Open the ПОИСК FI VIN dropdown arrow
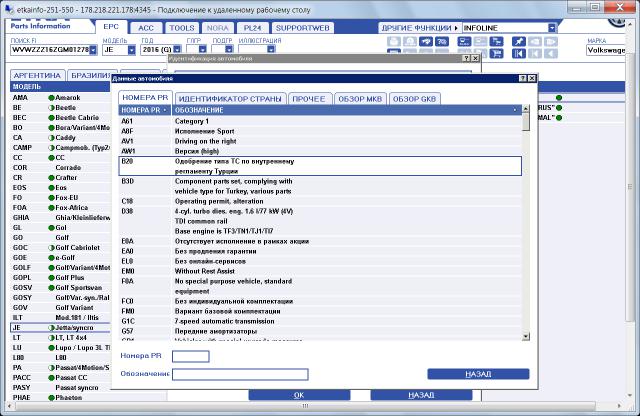Screen dimensions: 640x416 coord(93,50)
